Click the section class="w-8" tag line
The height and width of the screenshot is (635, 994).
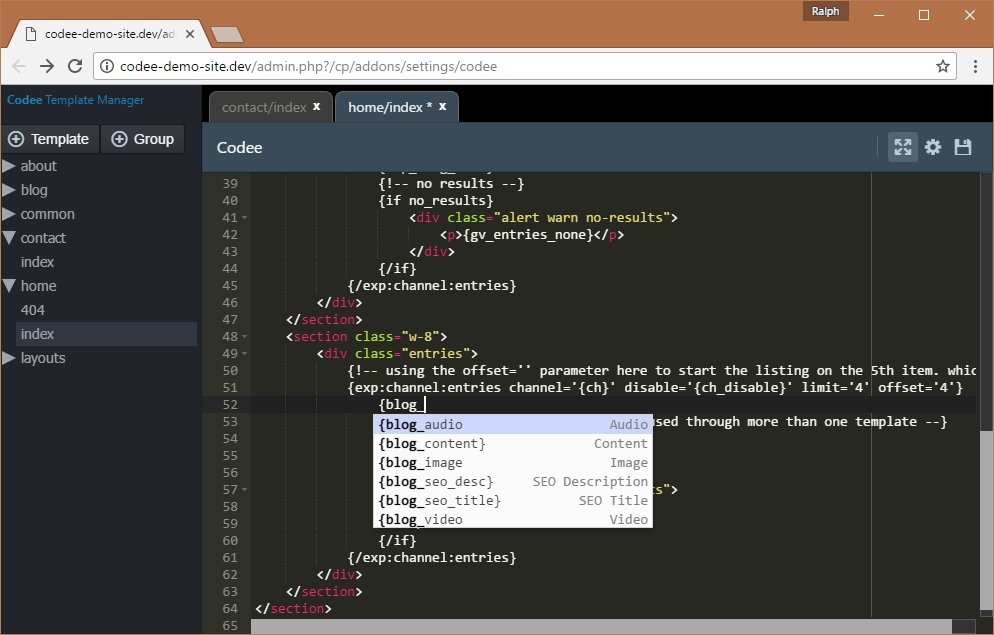366,337
